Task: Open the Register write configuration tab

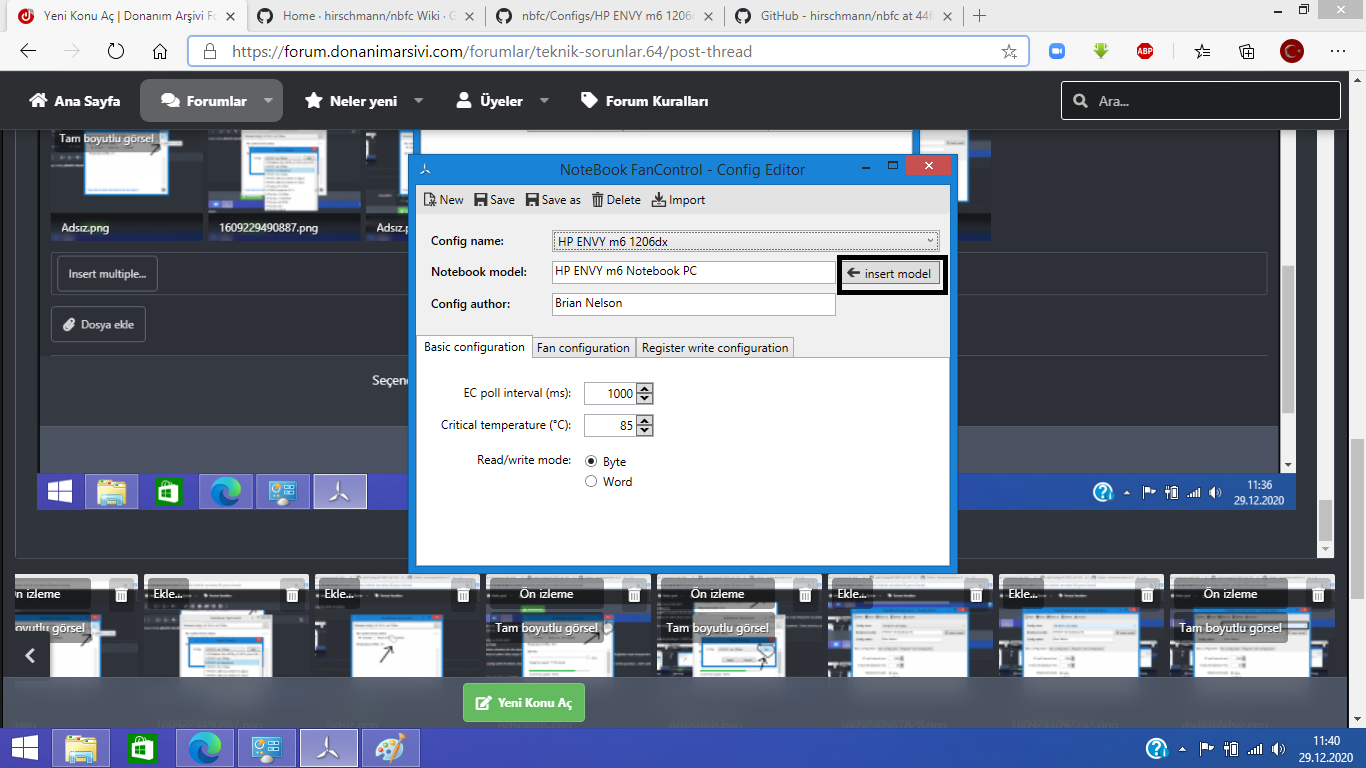Action: click(x=715, y=347)
